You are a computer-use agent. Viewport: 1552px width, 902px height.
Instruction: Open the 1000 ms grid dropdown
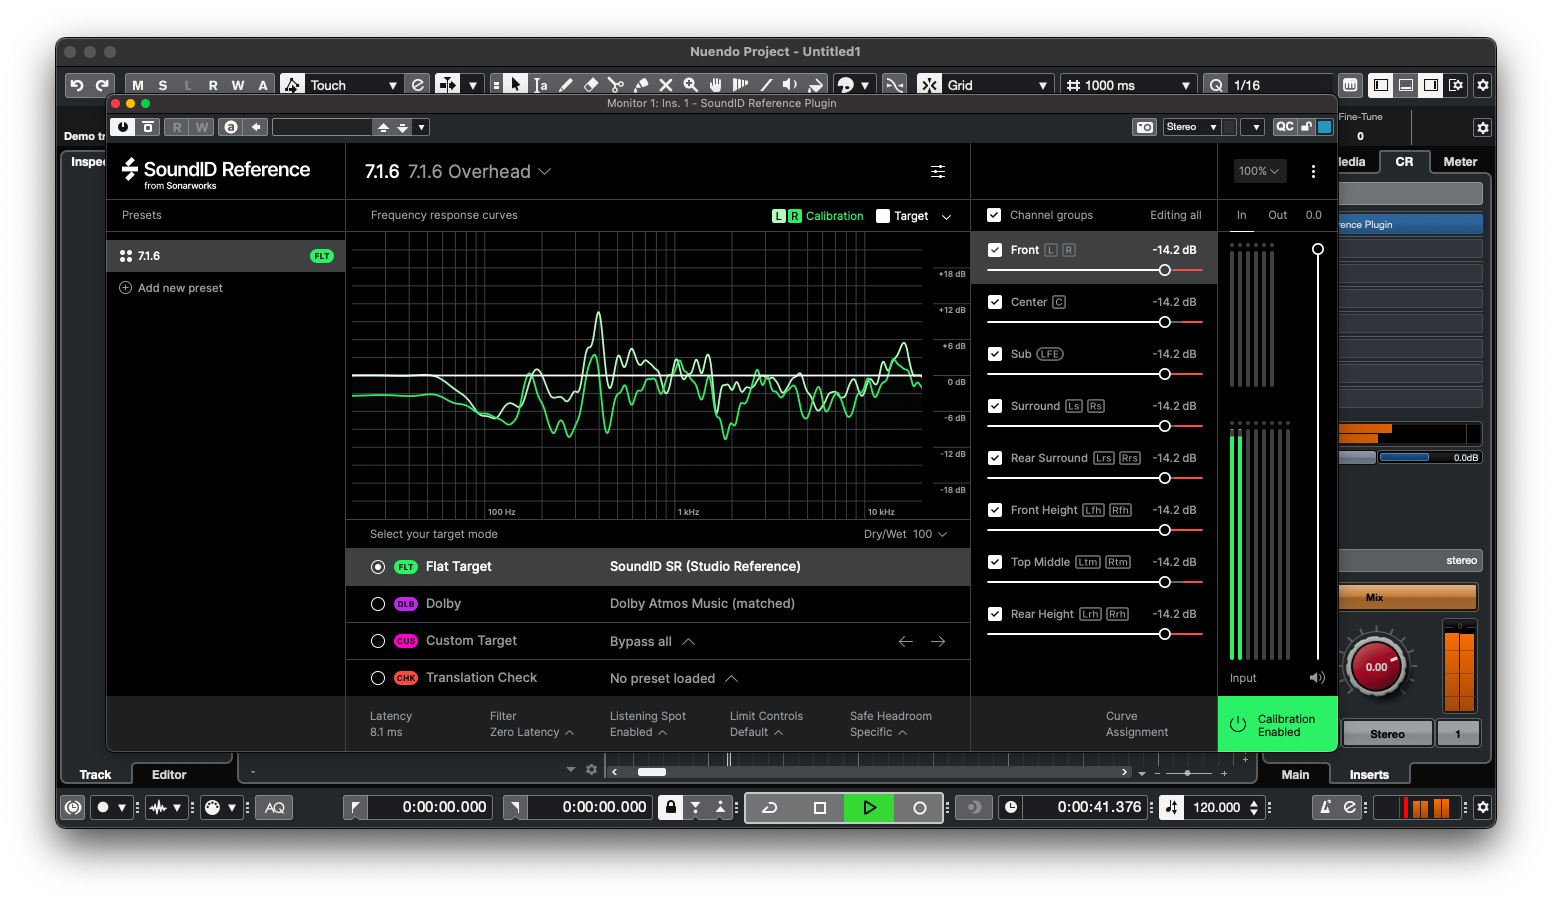click(x=1128, y=85)
